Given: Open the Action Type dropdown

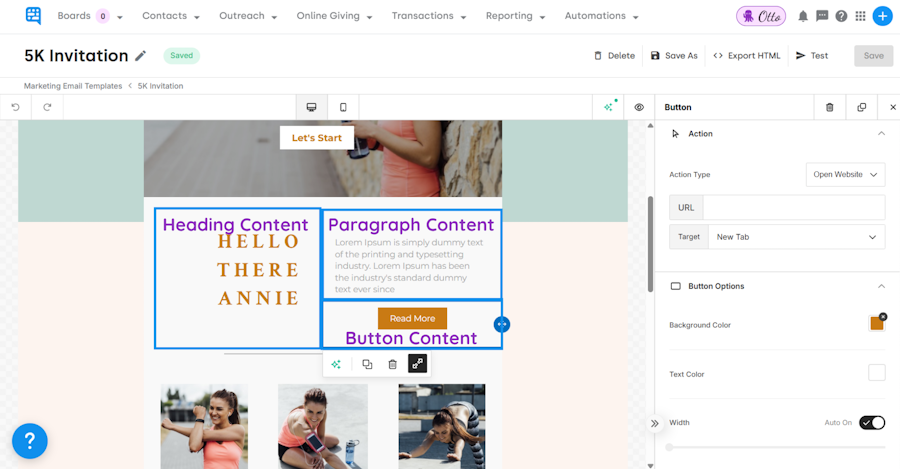Looking at the screenshot, I should click(x=845, y=175).
